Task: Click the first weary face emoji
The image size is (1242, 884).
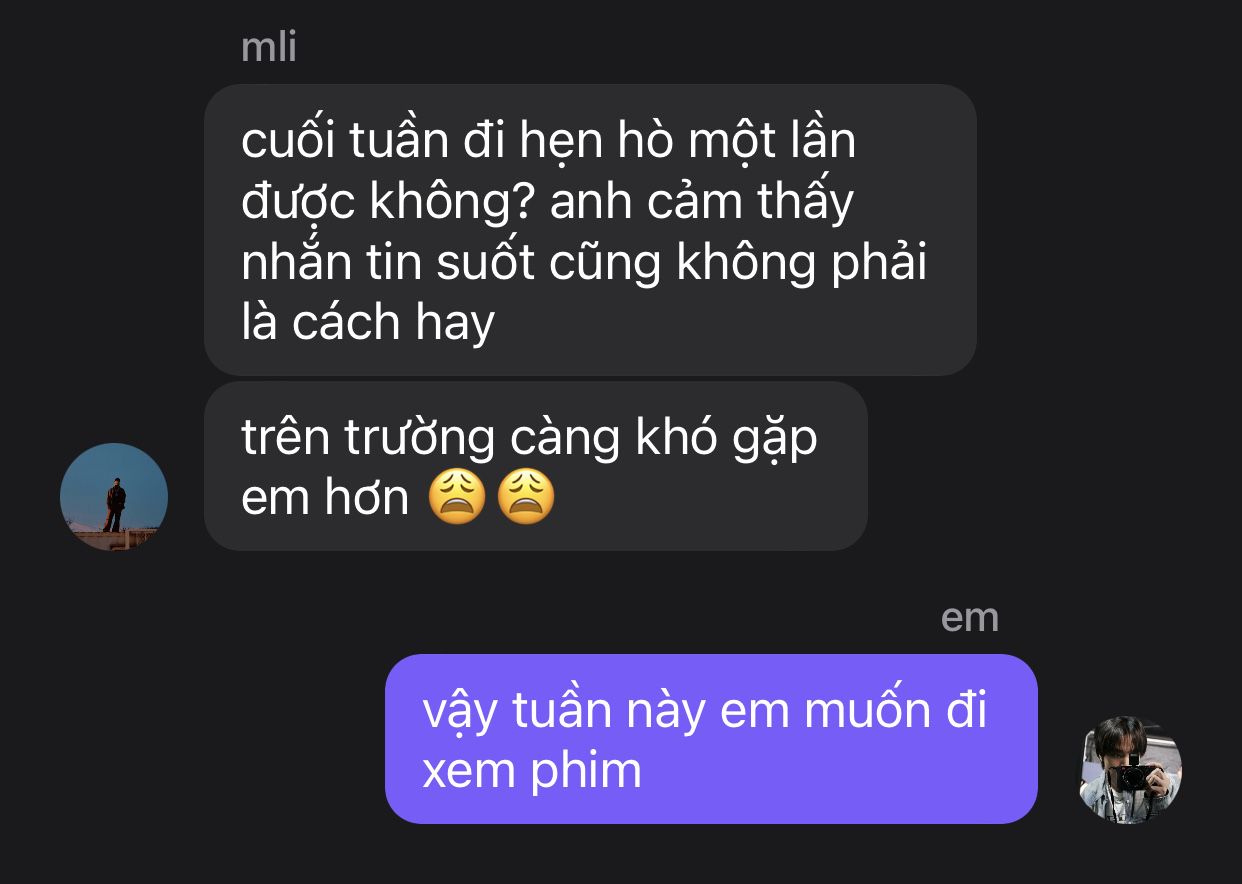Action: click(x=456, y=497)
